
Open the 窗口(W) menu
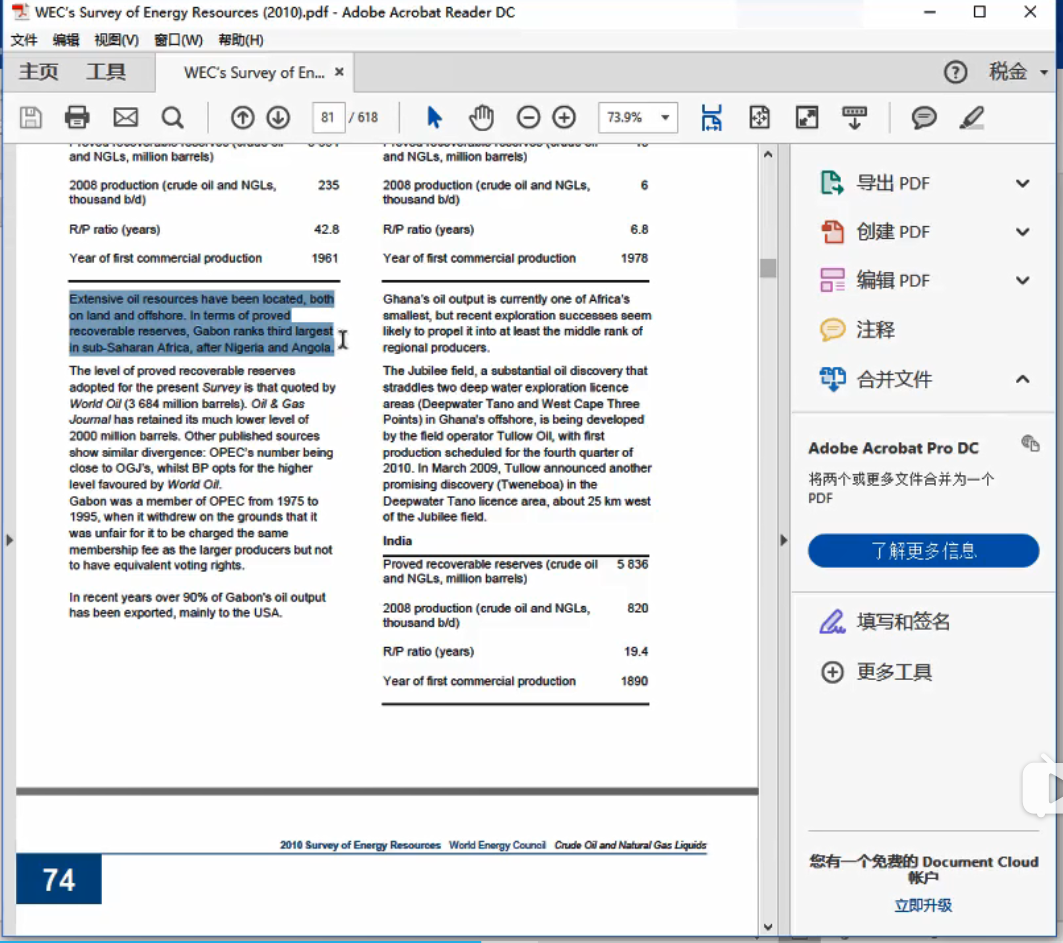(178, 40)
